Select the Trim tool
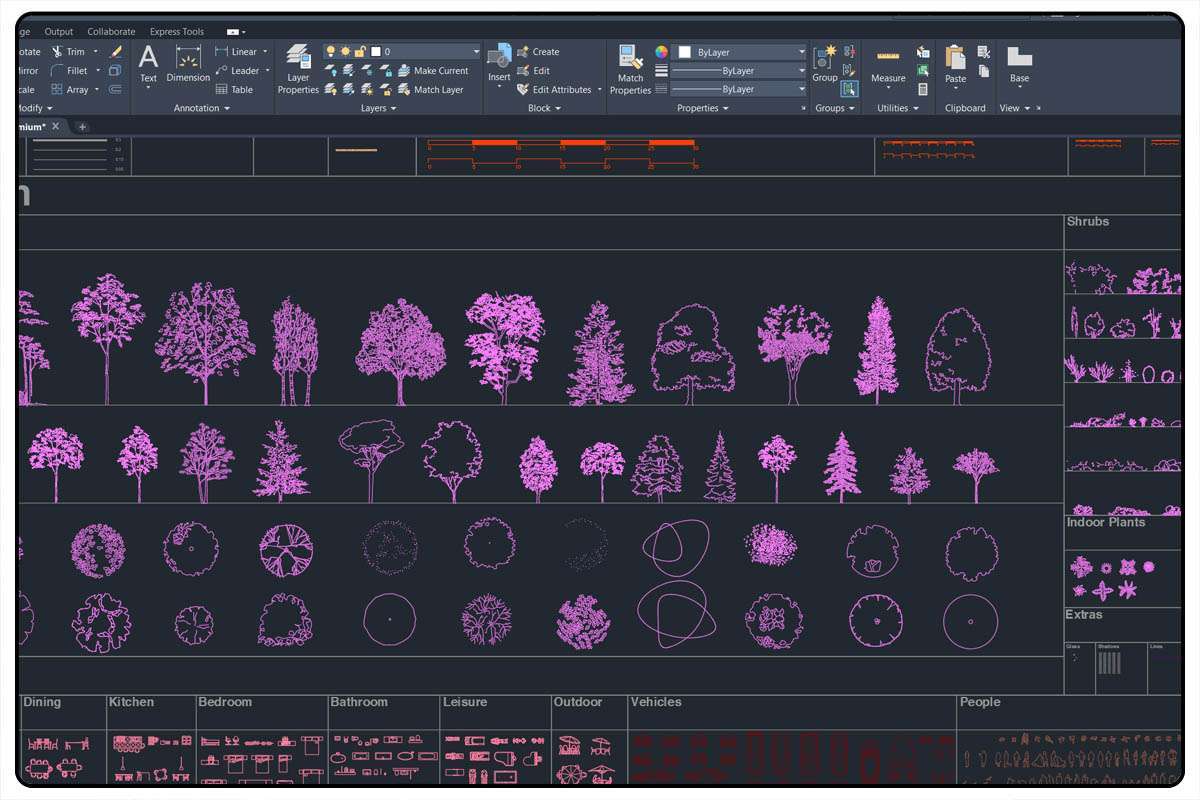The image size is (1200, 800). [70, 51]
